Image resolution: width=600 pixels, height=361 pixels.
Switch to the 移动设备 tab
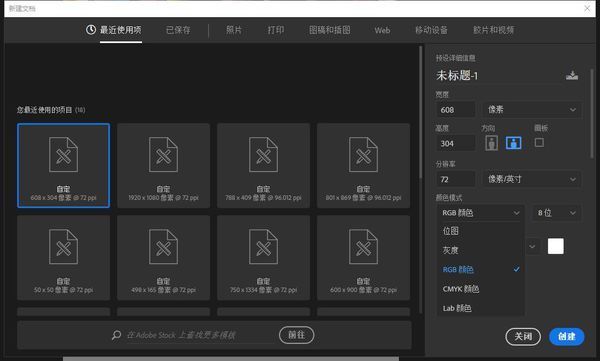click(431, 30)
